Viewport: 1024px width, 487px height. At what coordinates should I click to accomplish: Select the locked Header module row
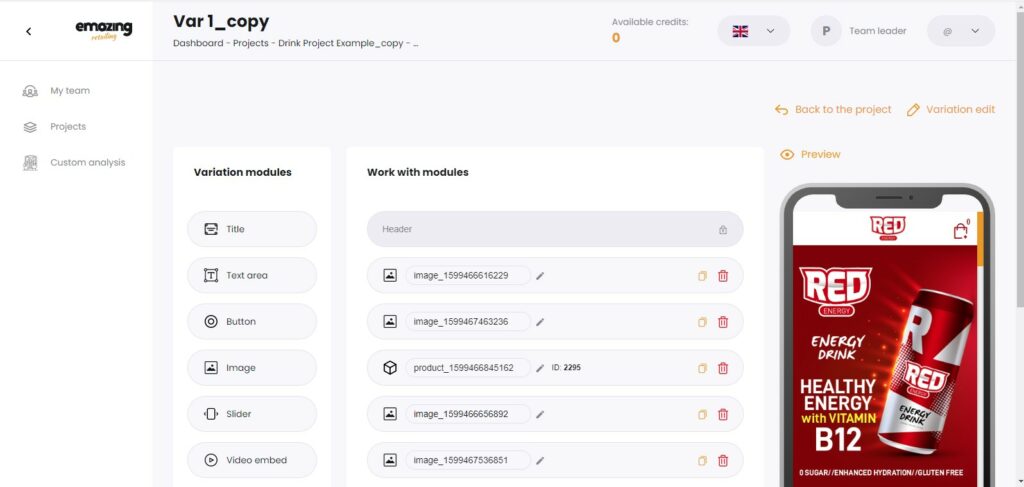[x=555, y=229]
